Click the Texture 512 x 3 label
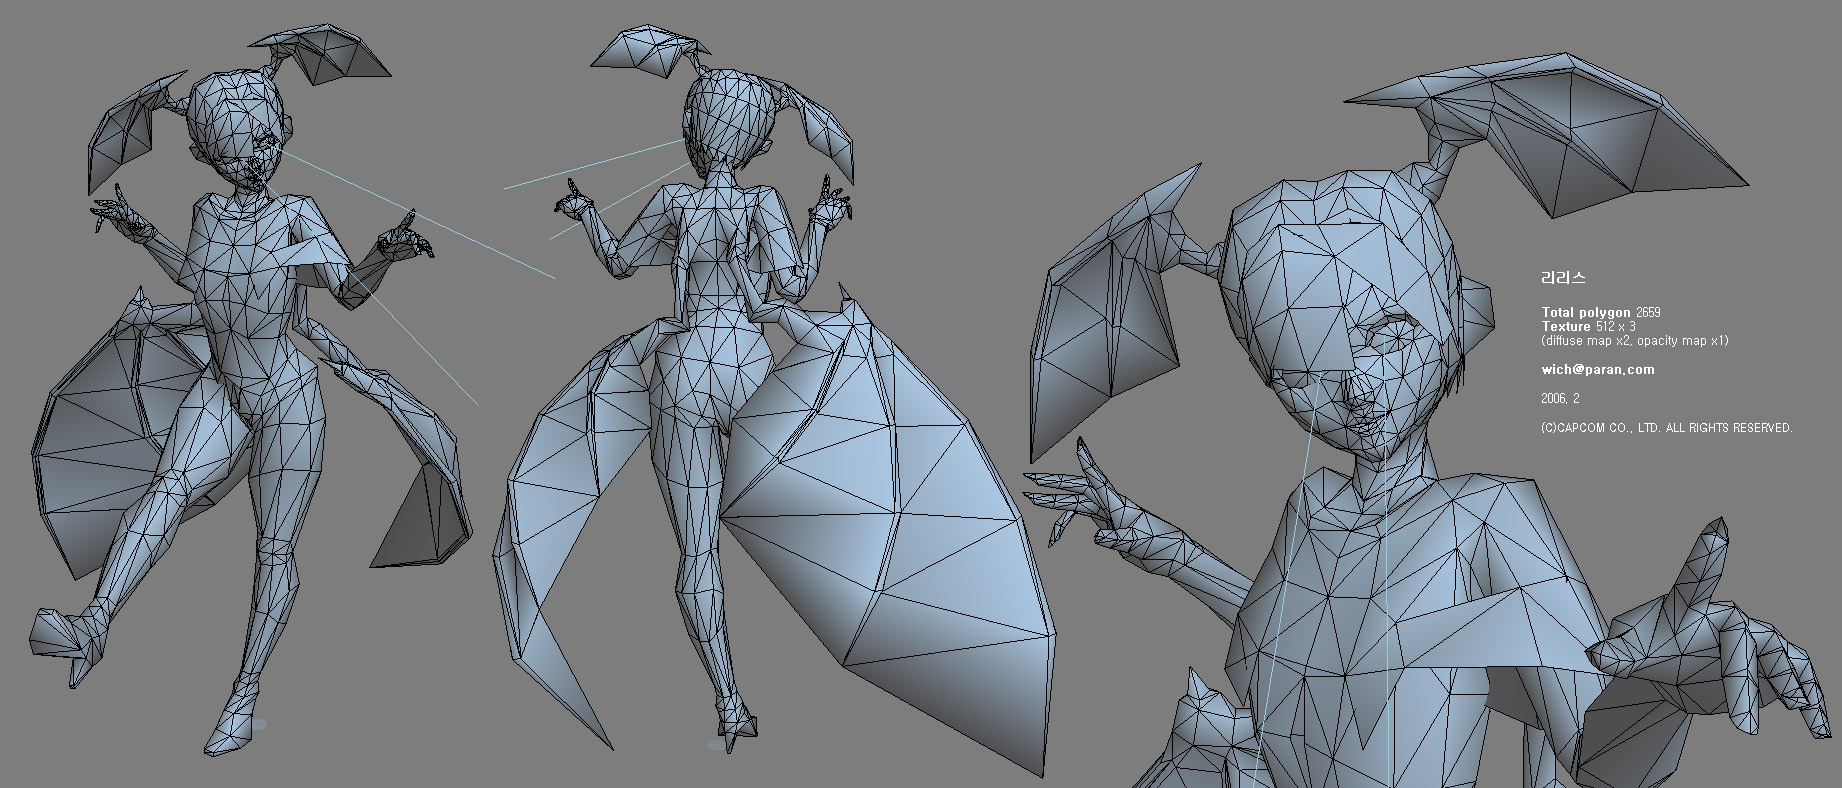The width and height of the screenshot is (1842, 788). pos(1588,327)
